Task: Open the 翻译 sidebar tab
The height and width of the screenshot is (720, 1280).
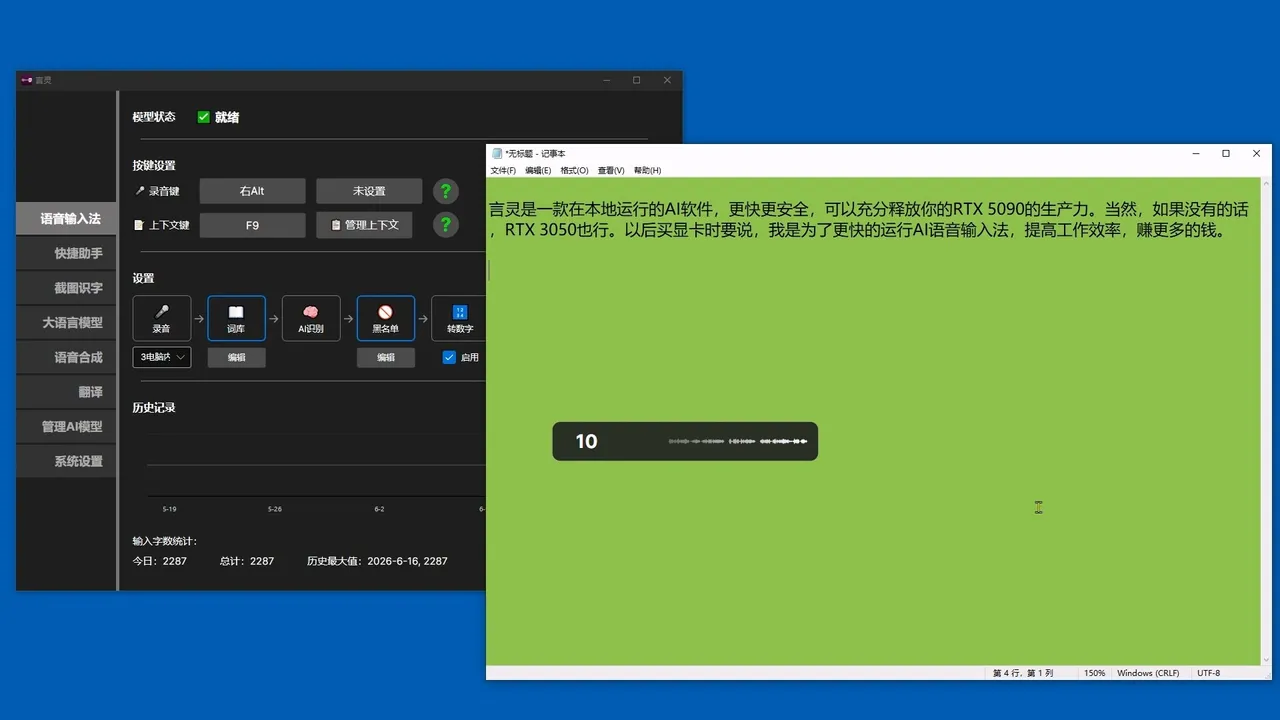Action: (67, 392)
